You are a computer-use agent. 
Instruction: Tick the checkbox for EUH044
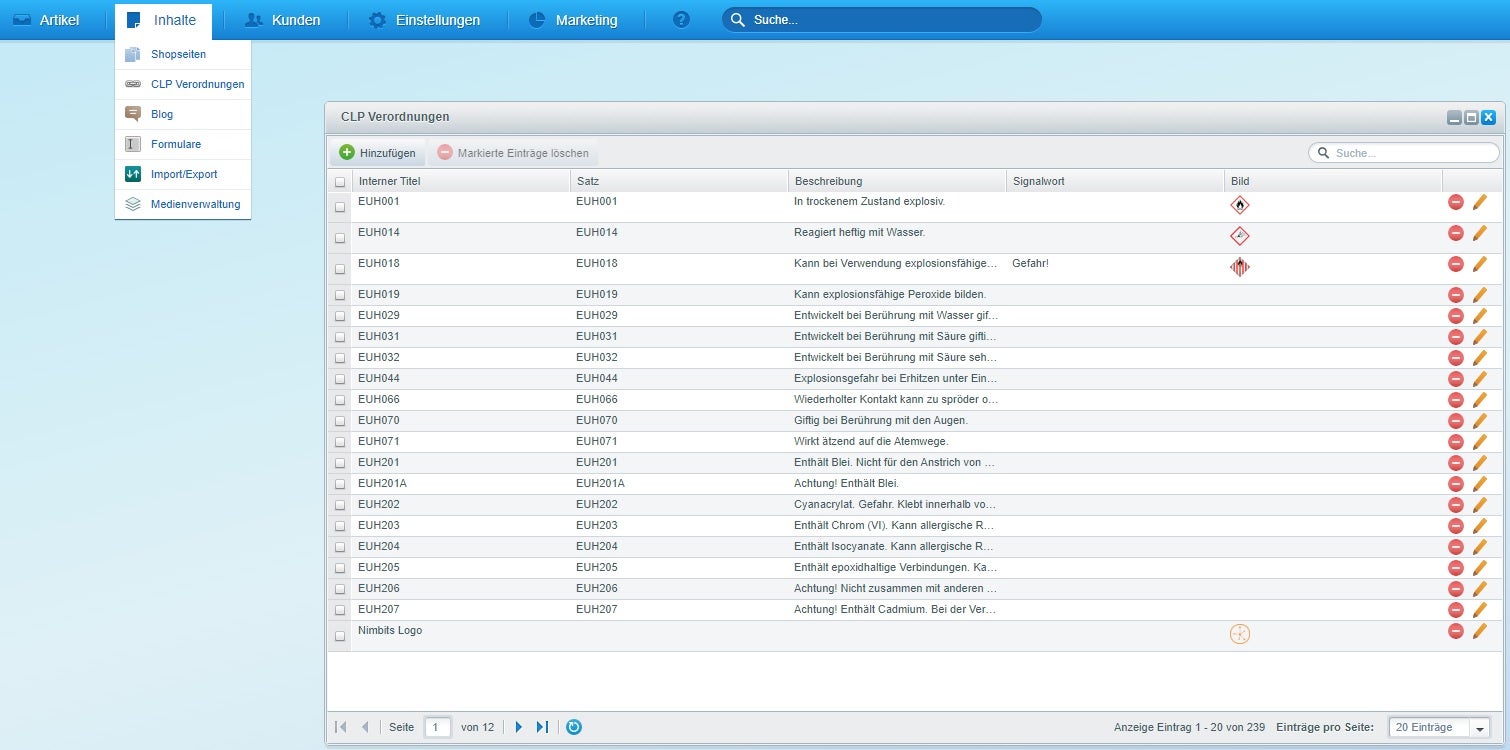coord(340,379)
